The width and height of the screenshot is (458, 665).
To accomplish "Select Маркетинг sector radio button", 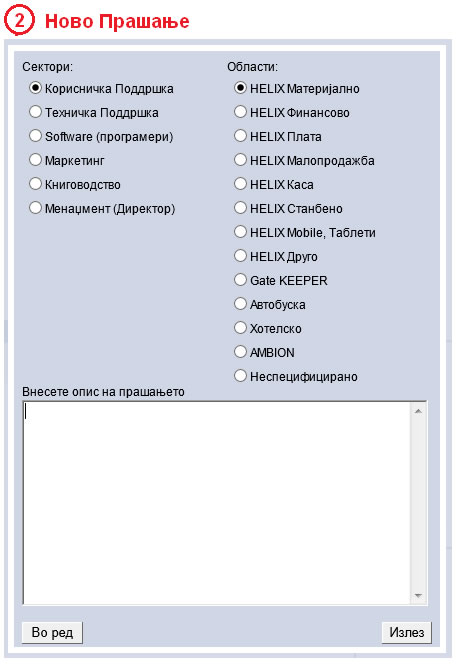I will pyautogui.click(x=36, y=160).
